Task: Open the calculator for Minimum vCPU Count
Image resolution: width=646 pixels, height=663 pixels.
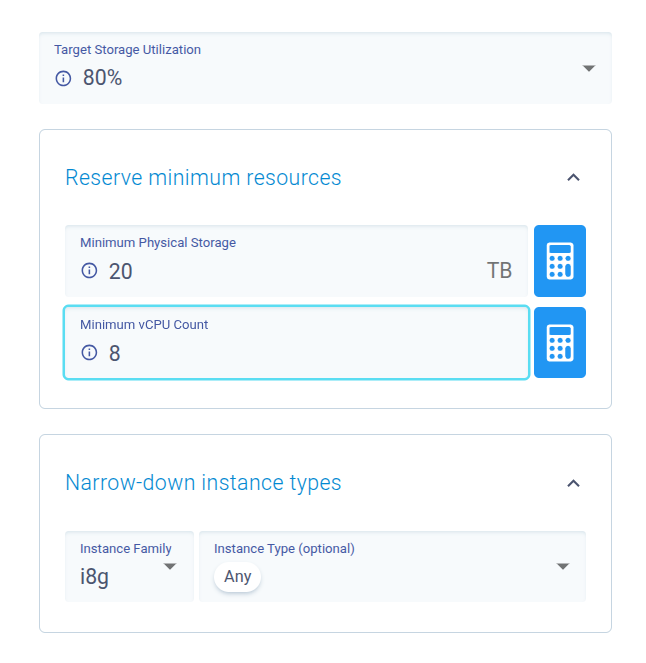Action: [x=560, y=343]
